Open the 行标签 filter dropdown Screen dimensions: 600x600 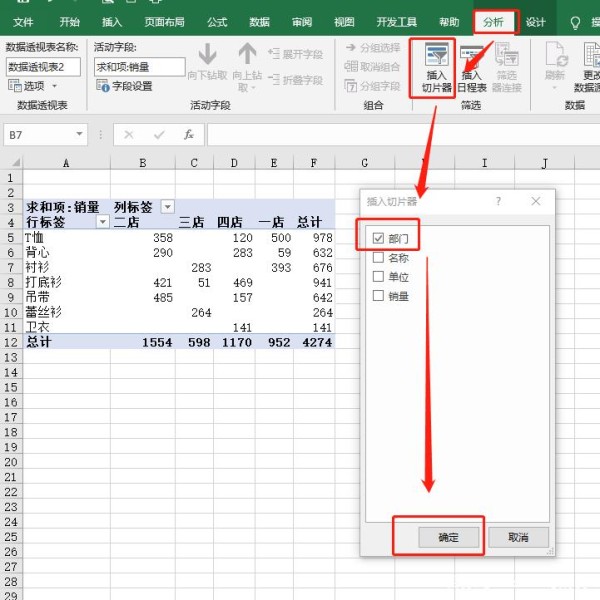click(x=103, y=222)
